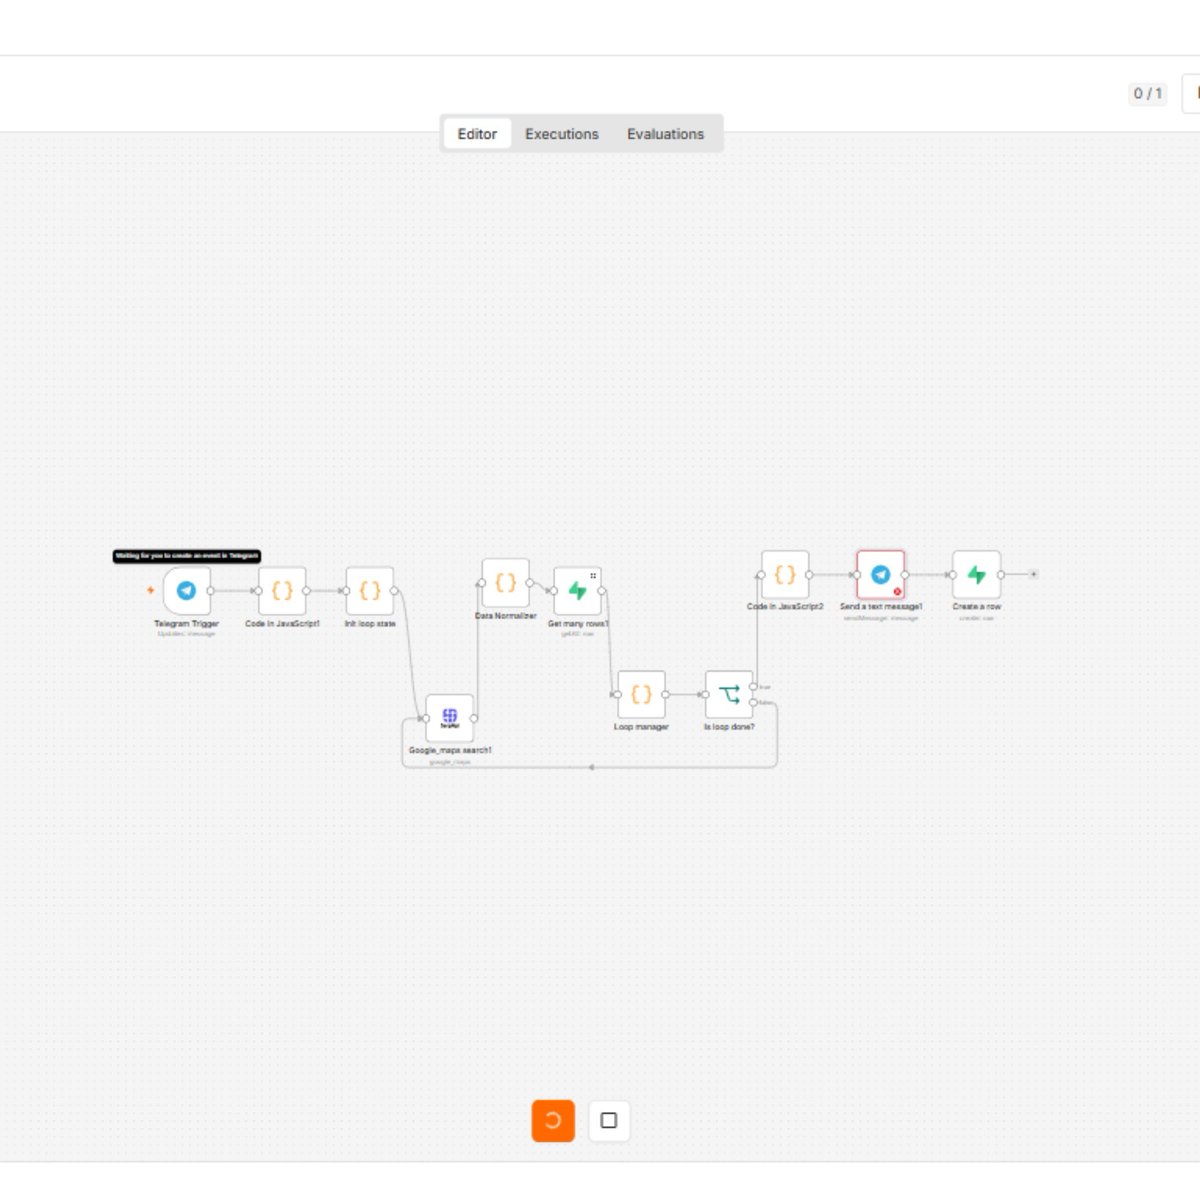The width and height of the screenshot is (1200, 1200).
Task: Click the 'Loop manager' label text
Action: (641, 727)
